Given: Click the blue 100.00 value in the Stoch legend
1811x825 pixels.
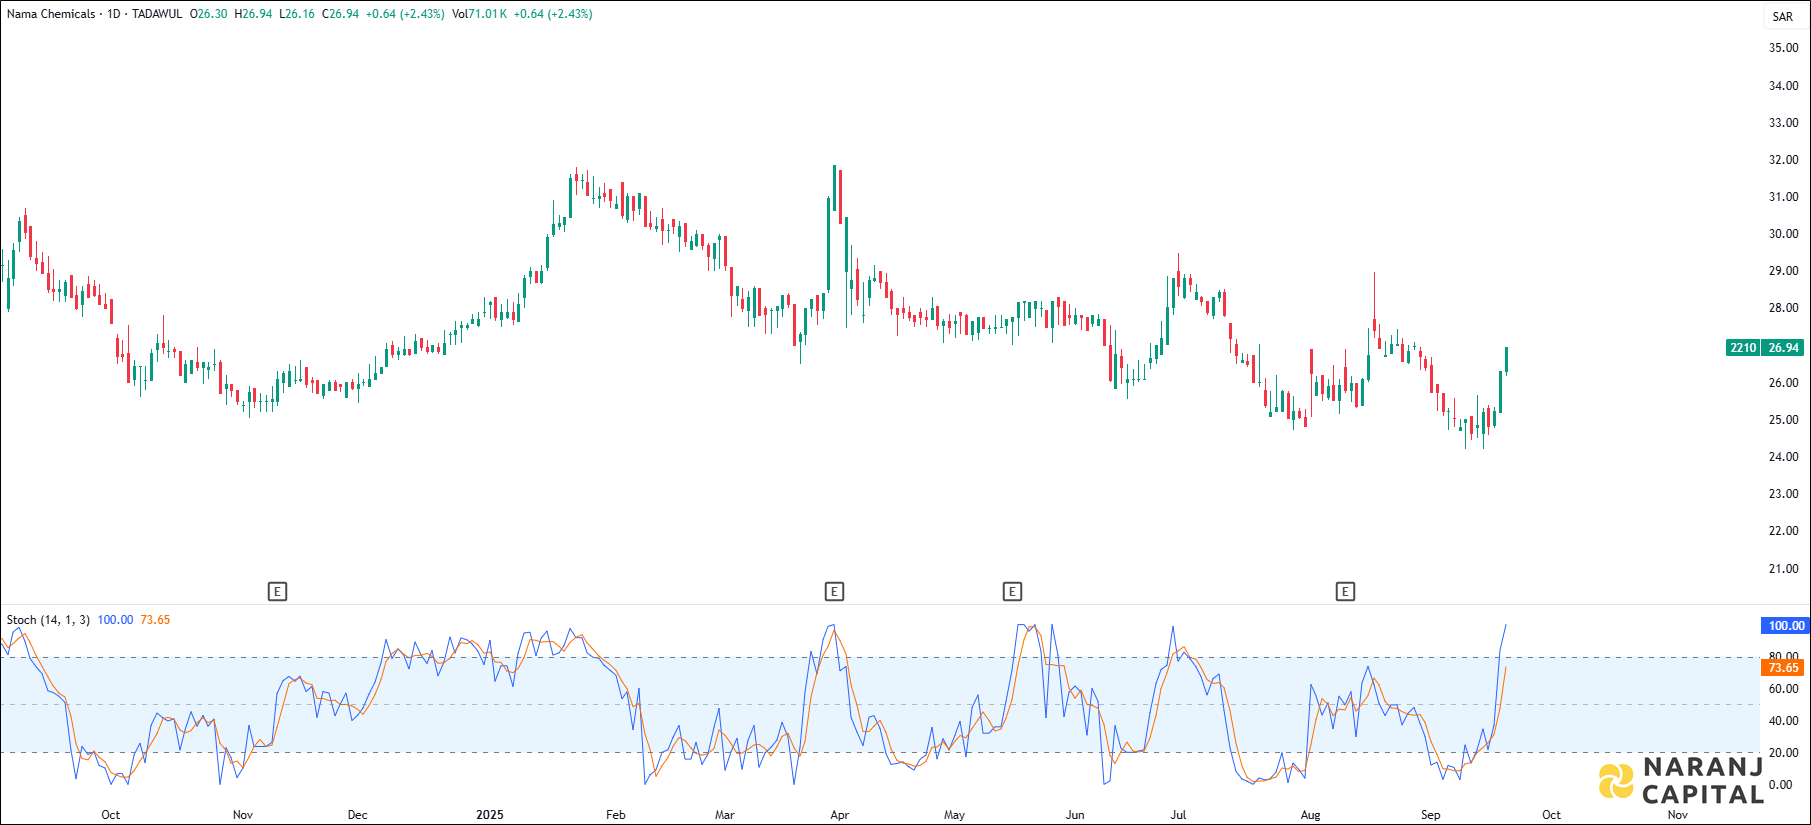Looking at the screenshot, I should coord(115,620).
